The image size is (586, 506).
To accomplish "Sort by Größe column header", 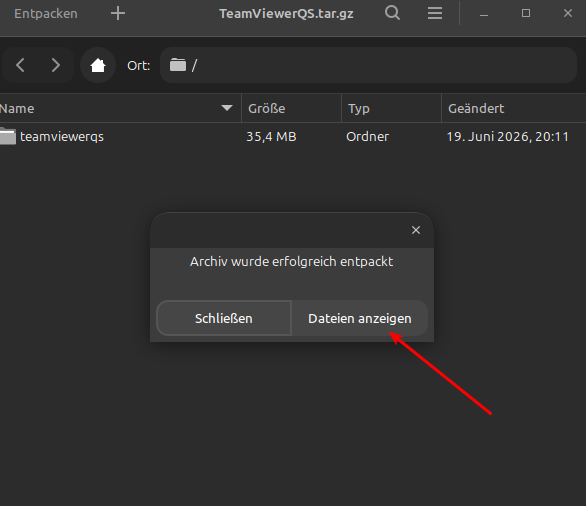I will (292, 108).
